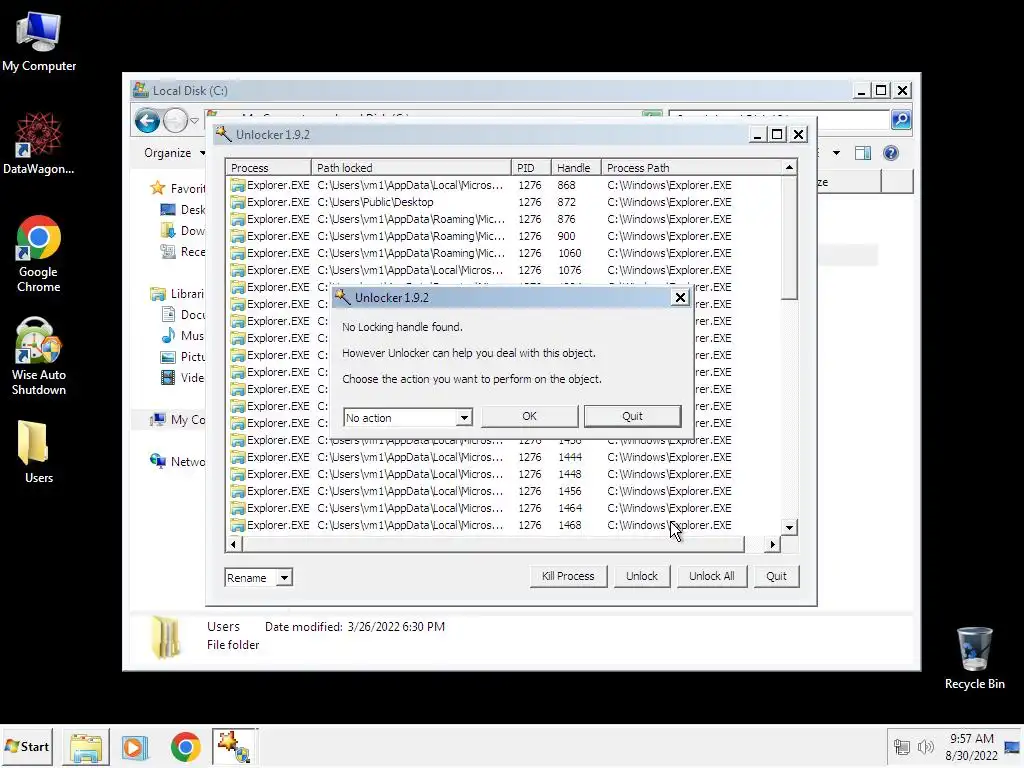Viewport: 1024px width, 768px height.
Task: Select Desktop in the Explorer sidebar
Action: [183, 210]
